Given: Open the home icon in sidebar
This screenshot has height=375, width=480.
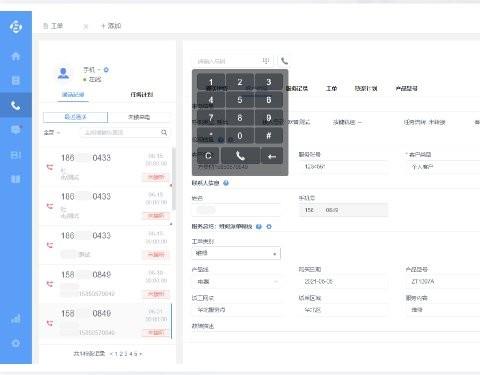Looking at the screenshot, I should click(16, 56).
